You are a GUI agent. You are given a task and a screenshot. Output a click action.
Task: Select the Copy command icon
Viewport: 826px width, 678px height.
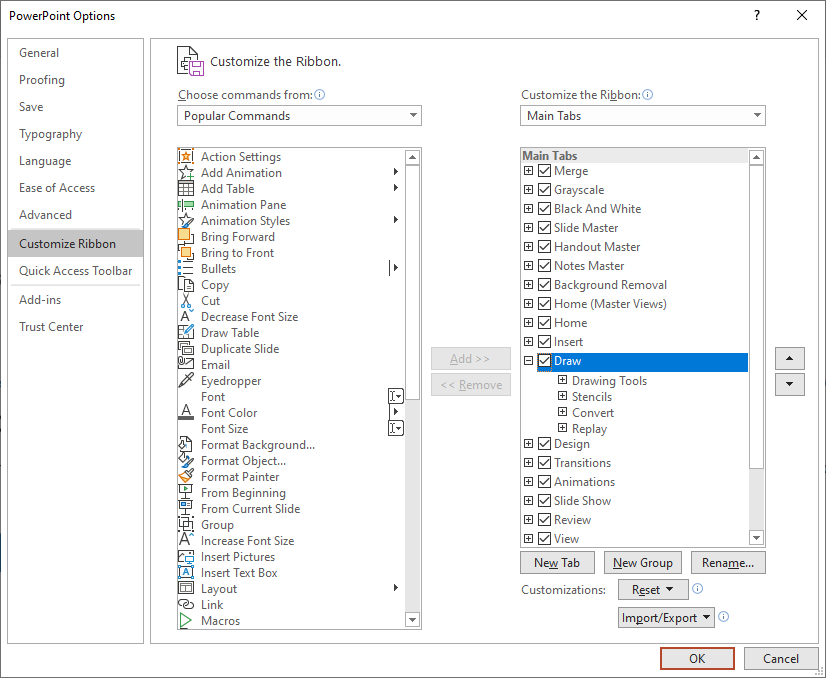pos(185,284)
